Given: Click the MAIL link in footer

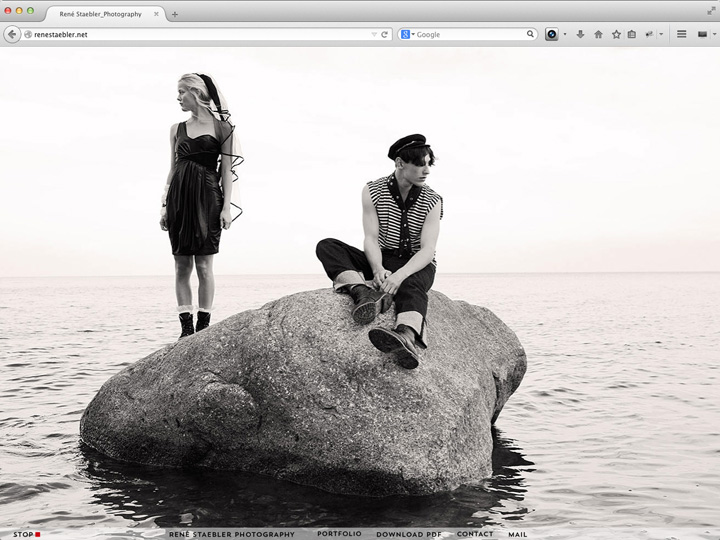Looking at the screenshot, I should pos(517,534).
